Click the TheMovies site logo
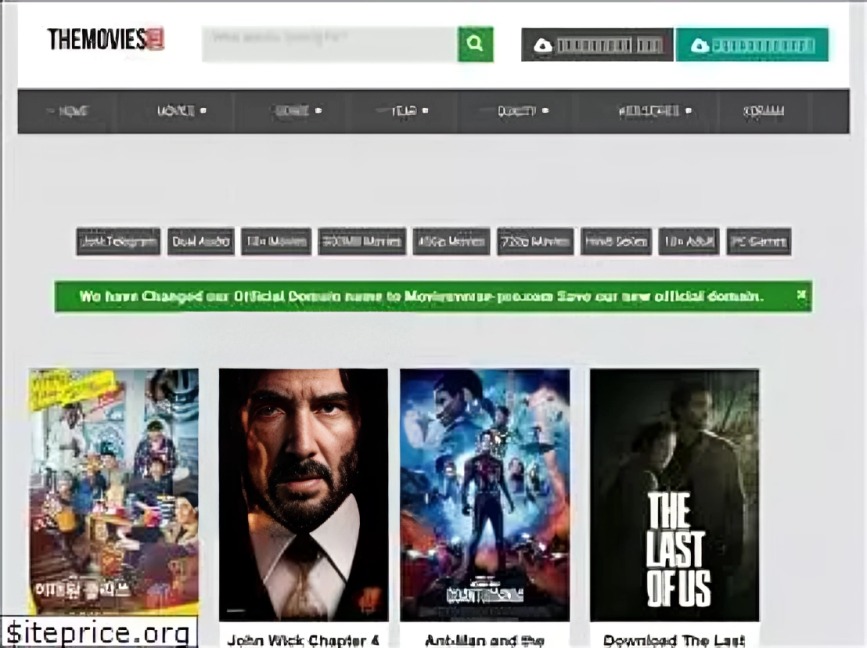 click(105, 39)
